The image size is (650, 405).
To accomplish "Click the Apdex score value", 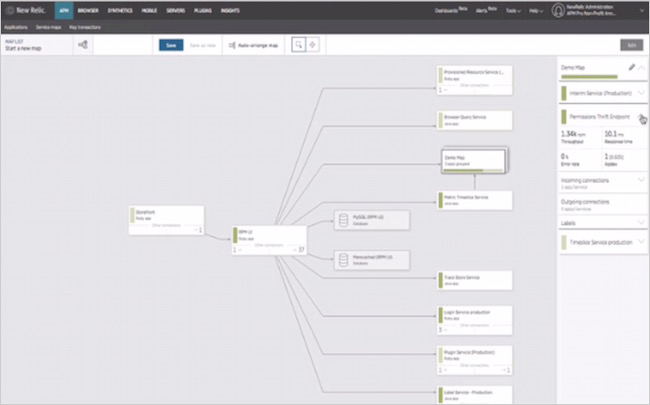I will click(614, 159).
